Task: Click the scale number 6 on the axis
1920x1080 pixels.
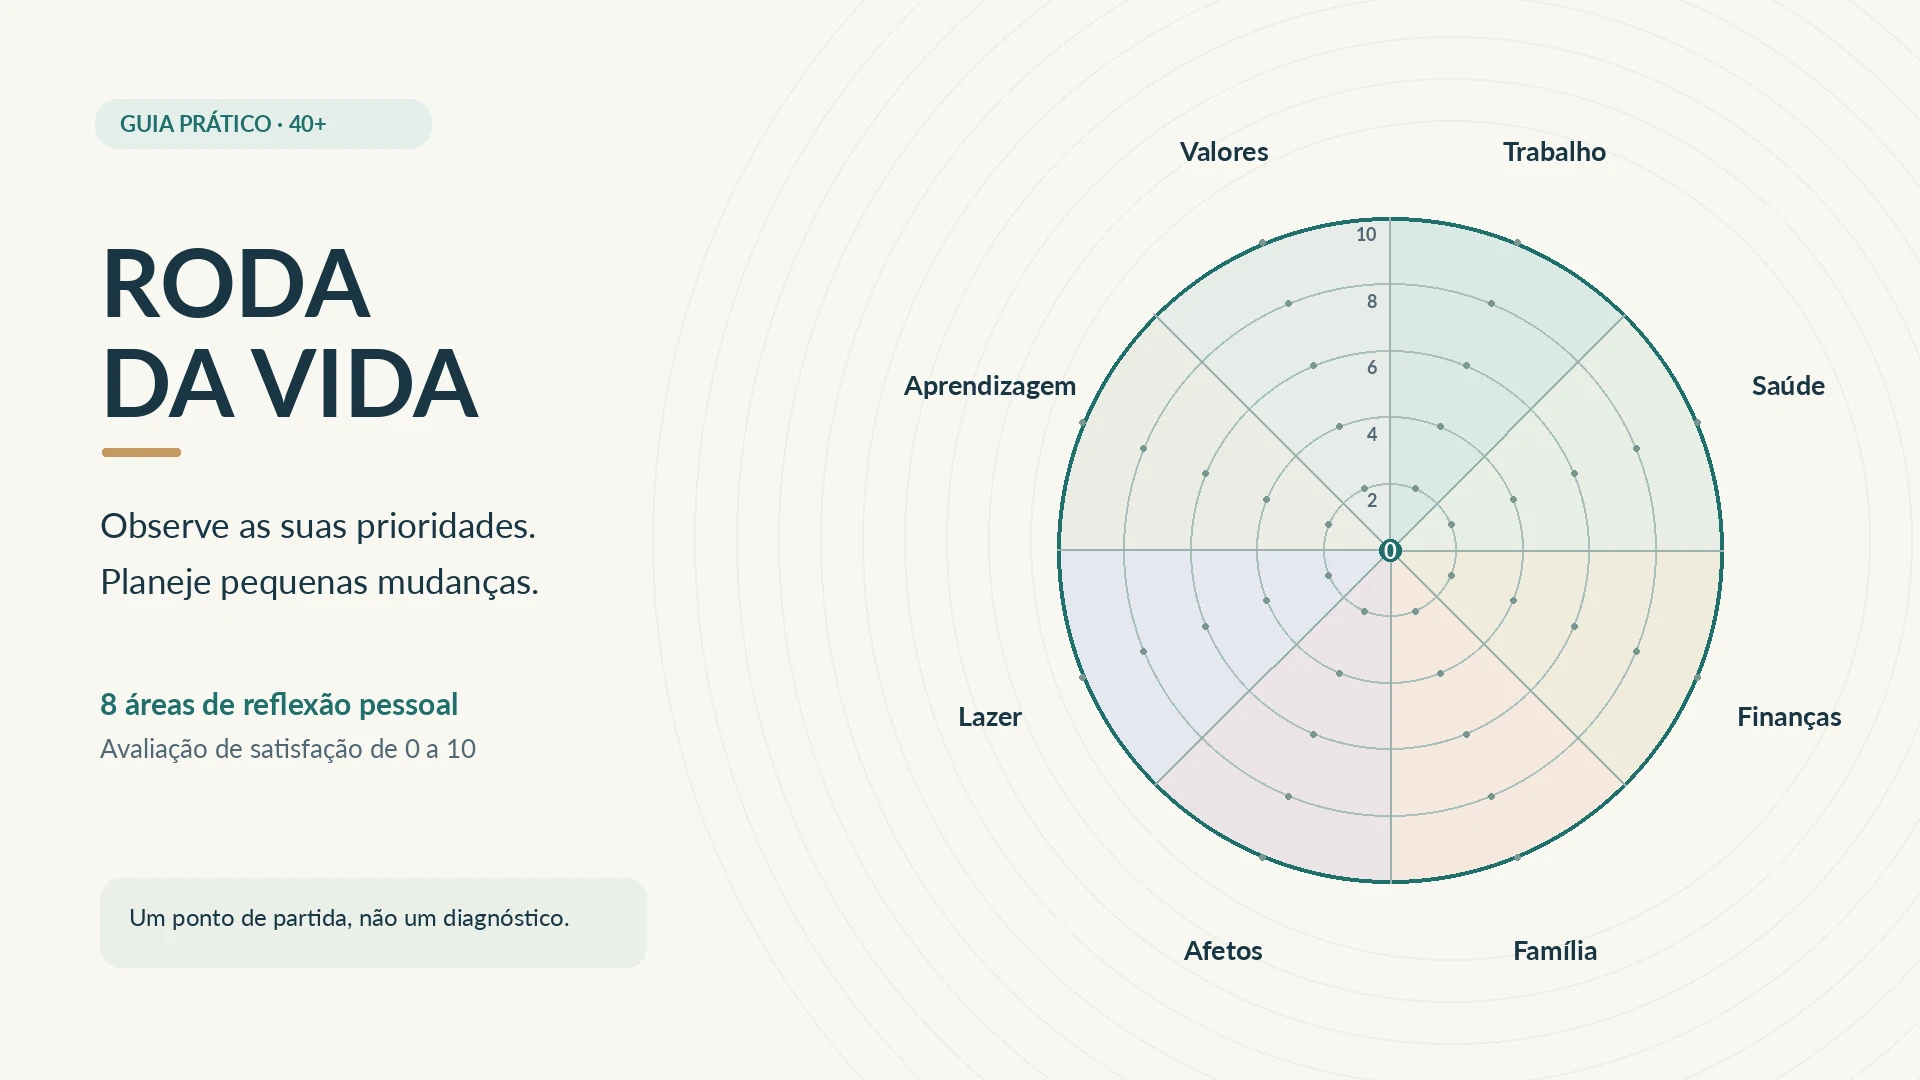Action: tap(1372, 368)
